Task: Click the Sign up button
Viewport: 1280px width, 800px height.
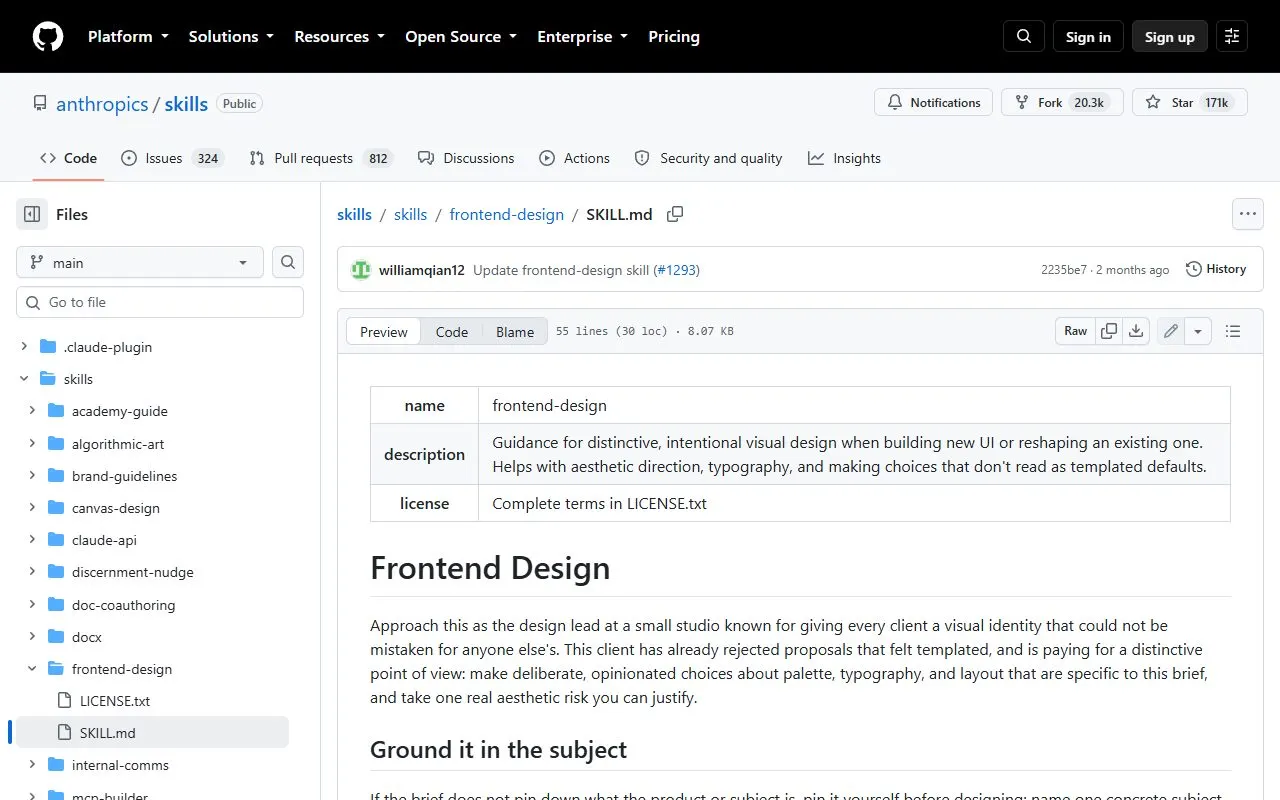Action: 1170,36
